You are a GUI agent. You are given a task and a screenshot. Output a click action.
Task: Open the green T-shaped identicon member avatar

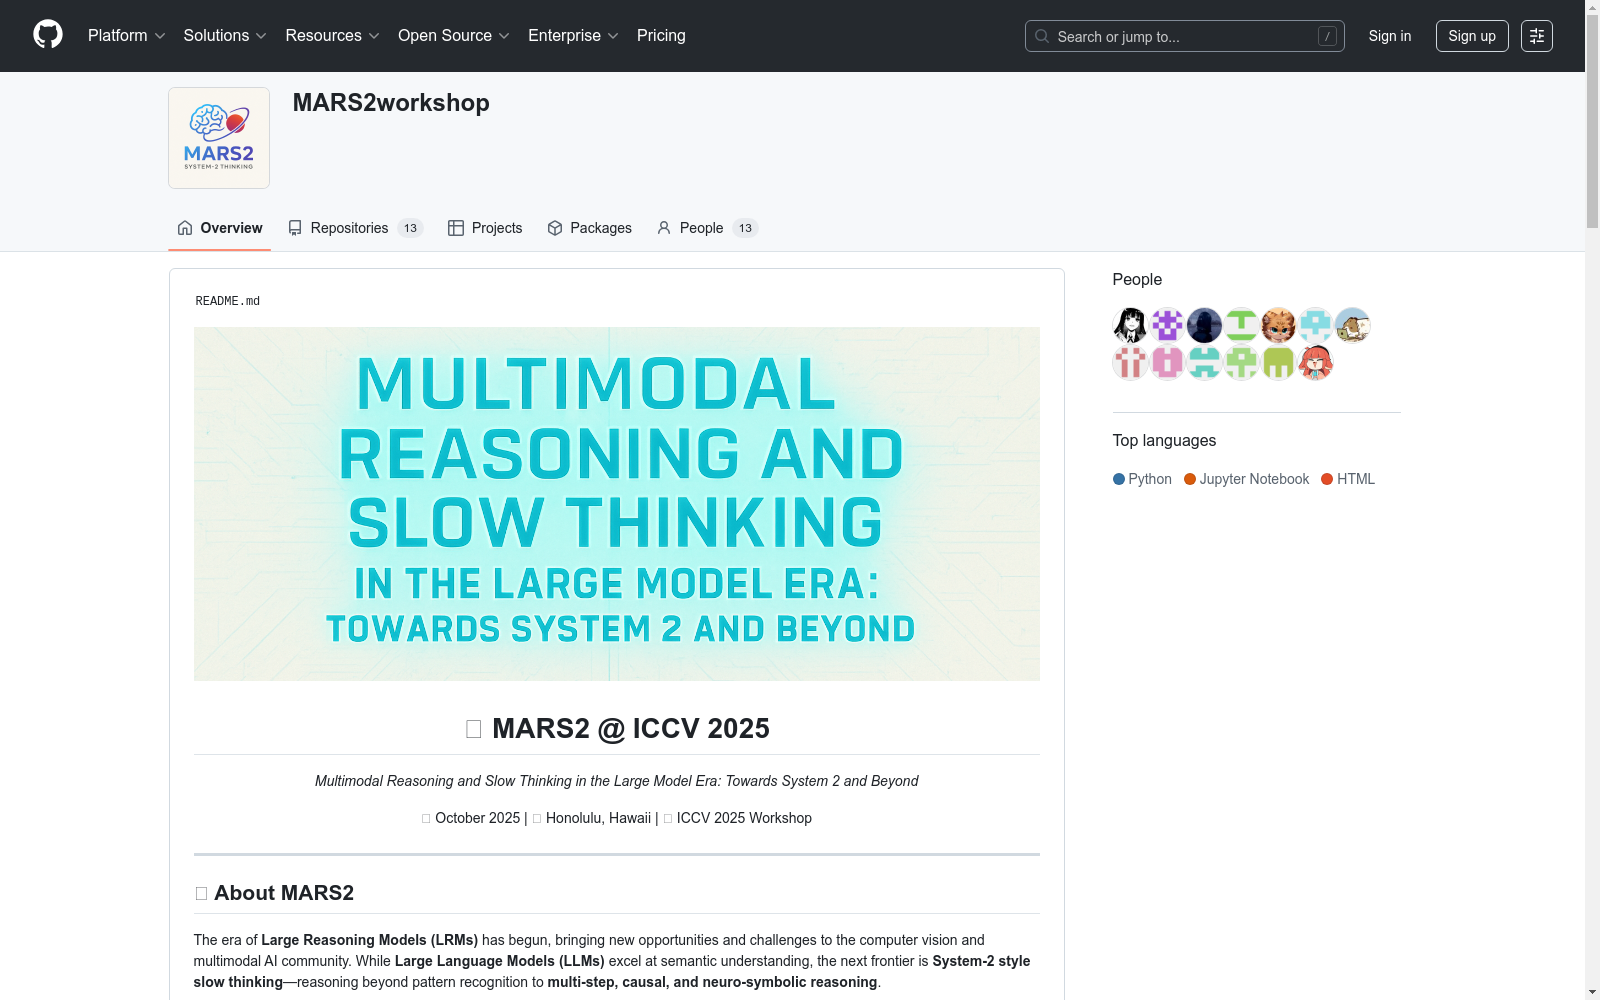[1242, 325]
